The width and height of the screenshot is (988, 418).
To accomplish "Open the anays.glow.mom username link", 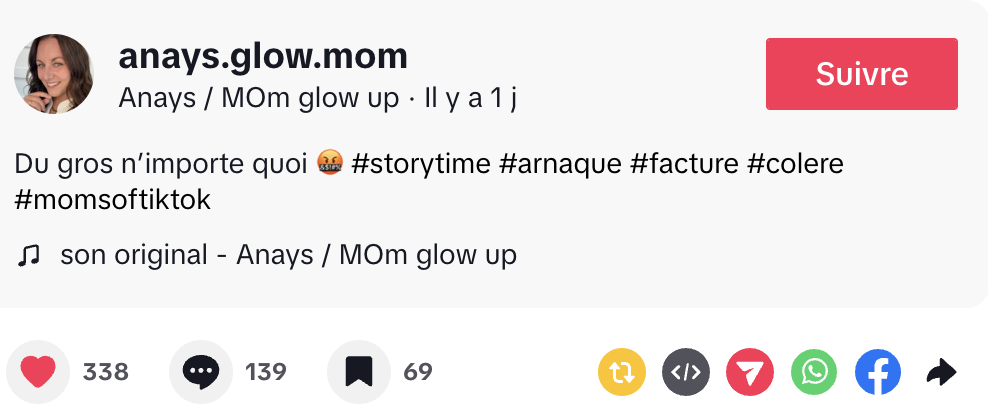I will point(263,56).
